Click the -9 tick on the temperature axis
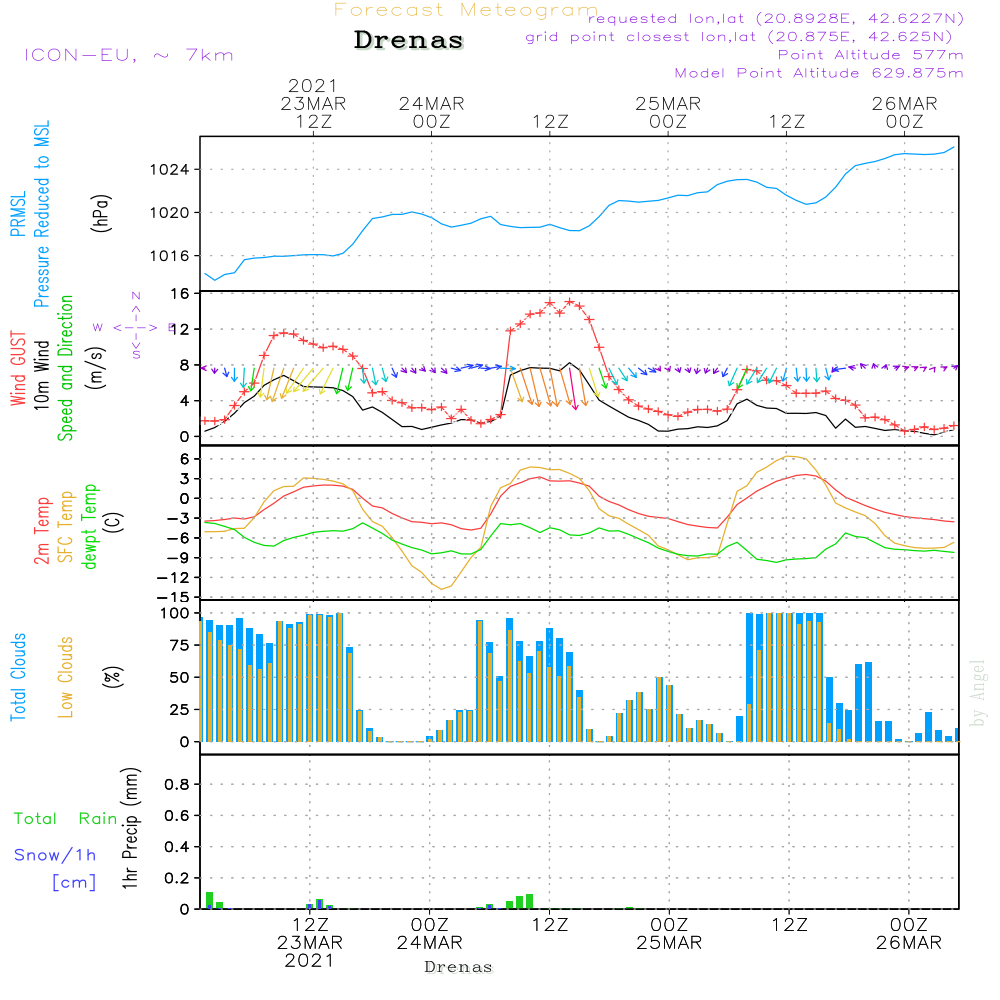Viewport: 1000px width, 1000px height. (x=179, y=558)
